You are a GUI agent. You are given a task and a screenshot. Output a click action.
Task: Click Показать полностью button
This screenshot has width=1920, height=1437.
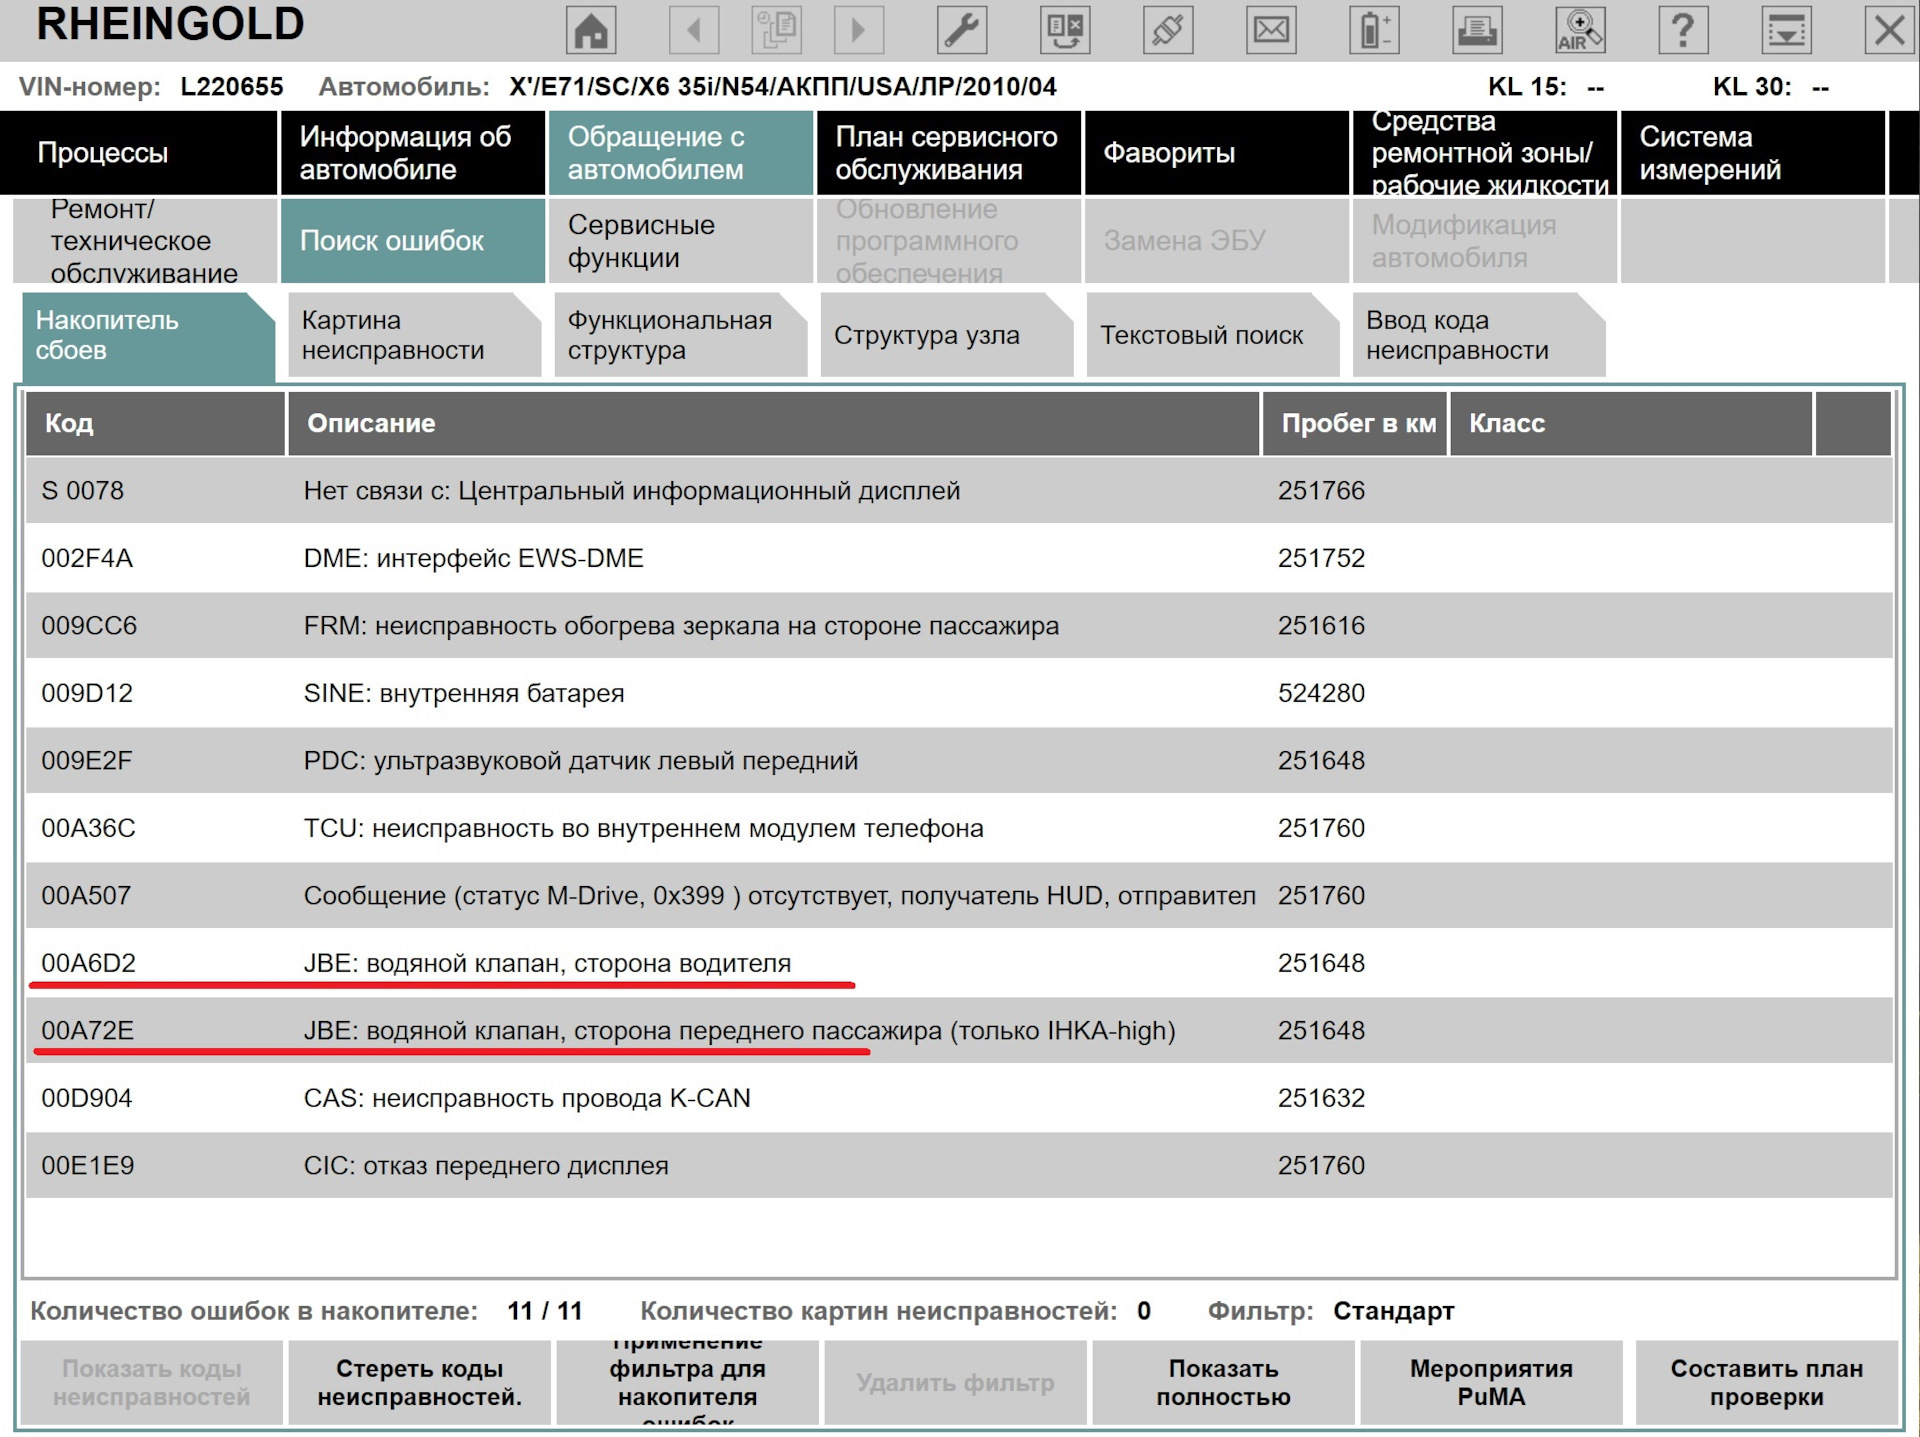click(1224, 1382)
